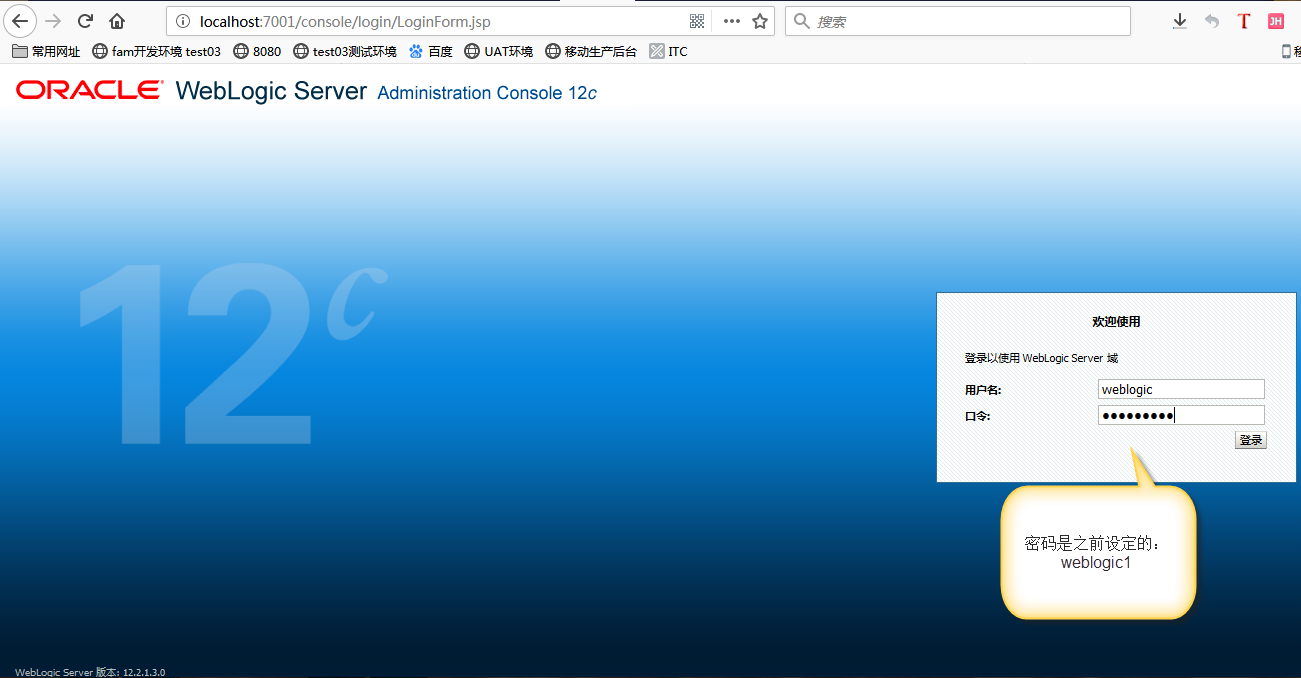Open the browser home page icon
This screenshot has height=678, width=1301.
[x=118, y=21]
